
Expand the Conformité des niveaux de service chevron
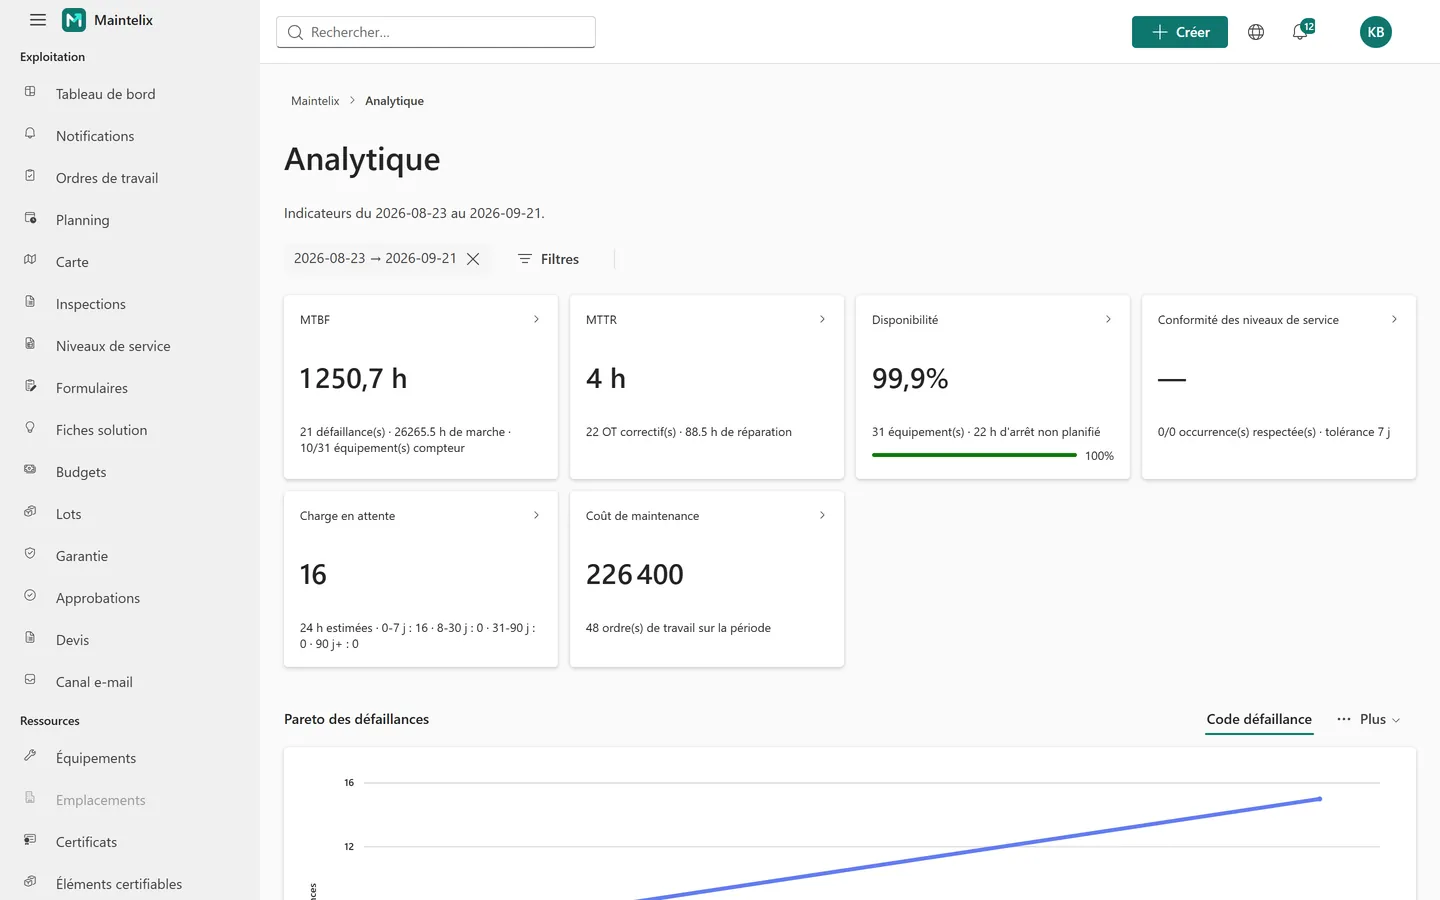point(1394,319)
